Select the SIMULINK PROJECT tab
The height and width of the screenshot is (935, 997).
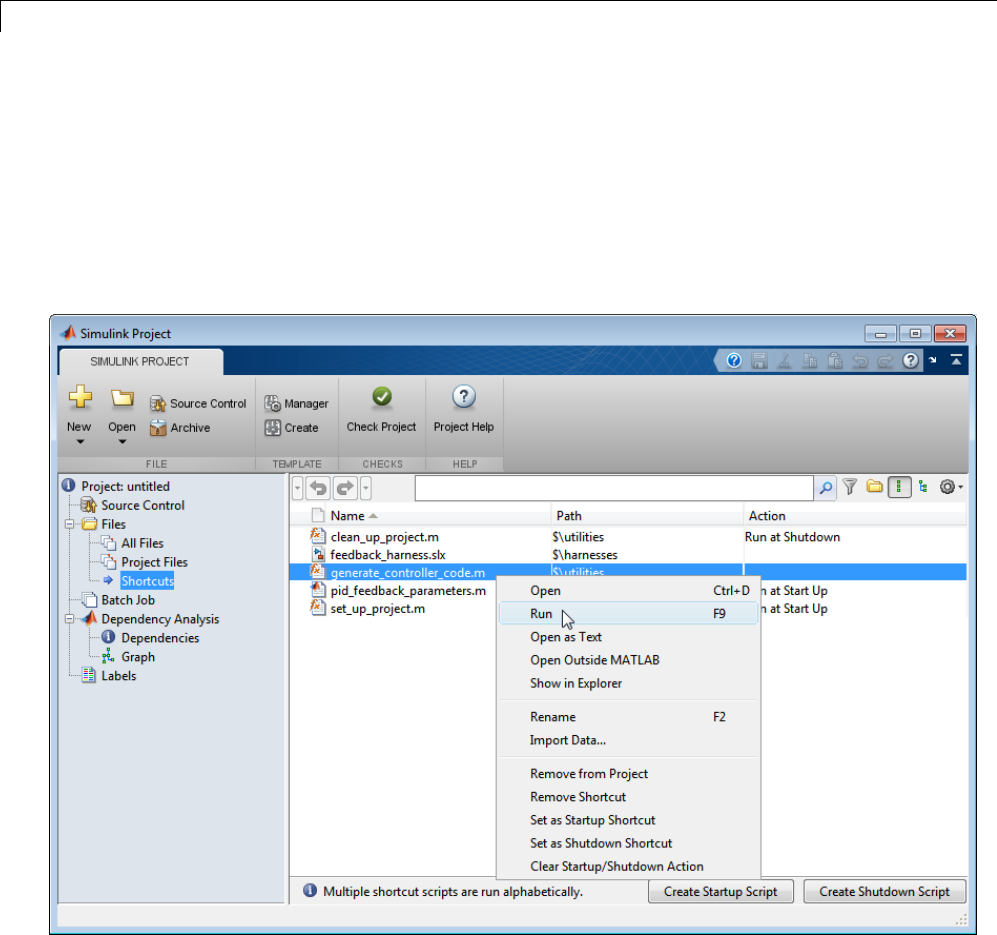tap(140, 361)
